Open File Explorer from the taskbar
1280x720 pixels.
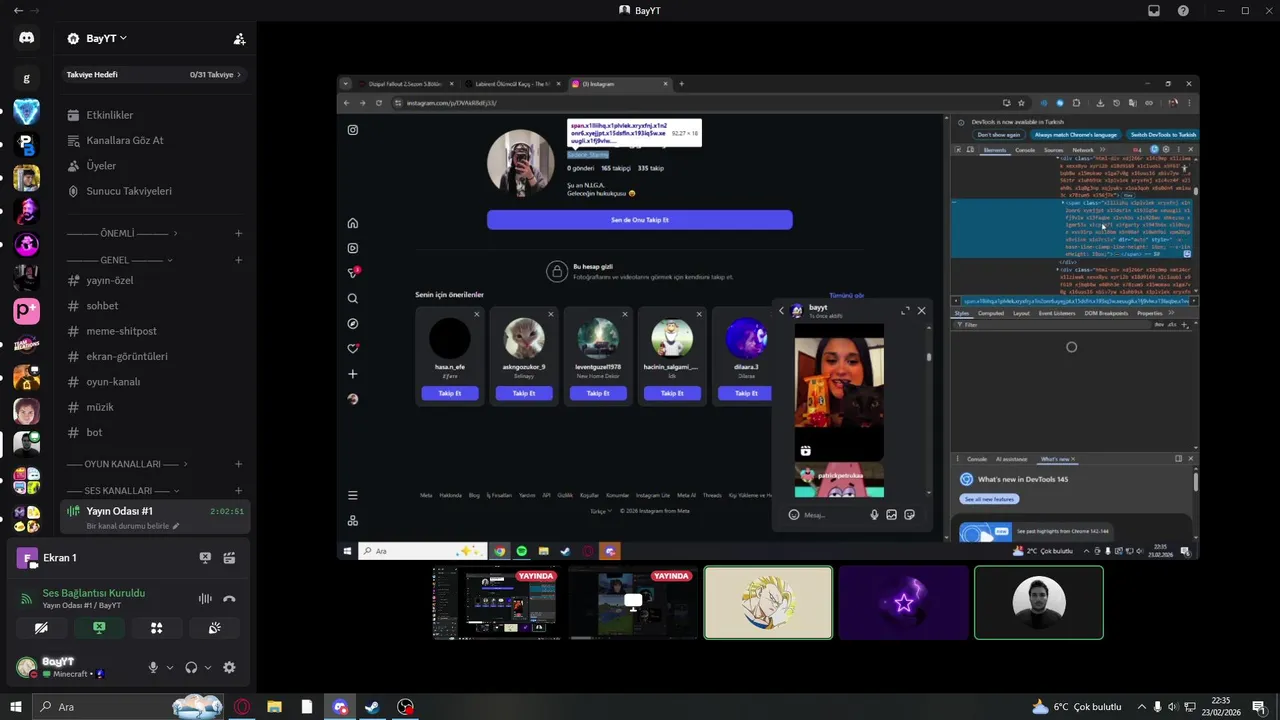[x=274, y=707]
